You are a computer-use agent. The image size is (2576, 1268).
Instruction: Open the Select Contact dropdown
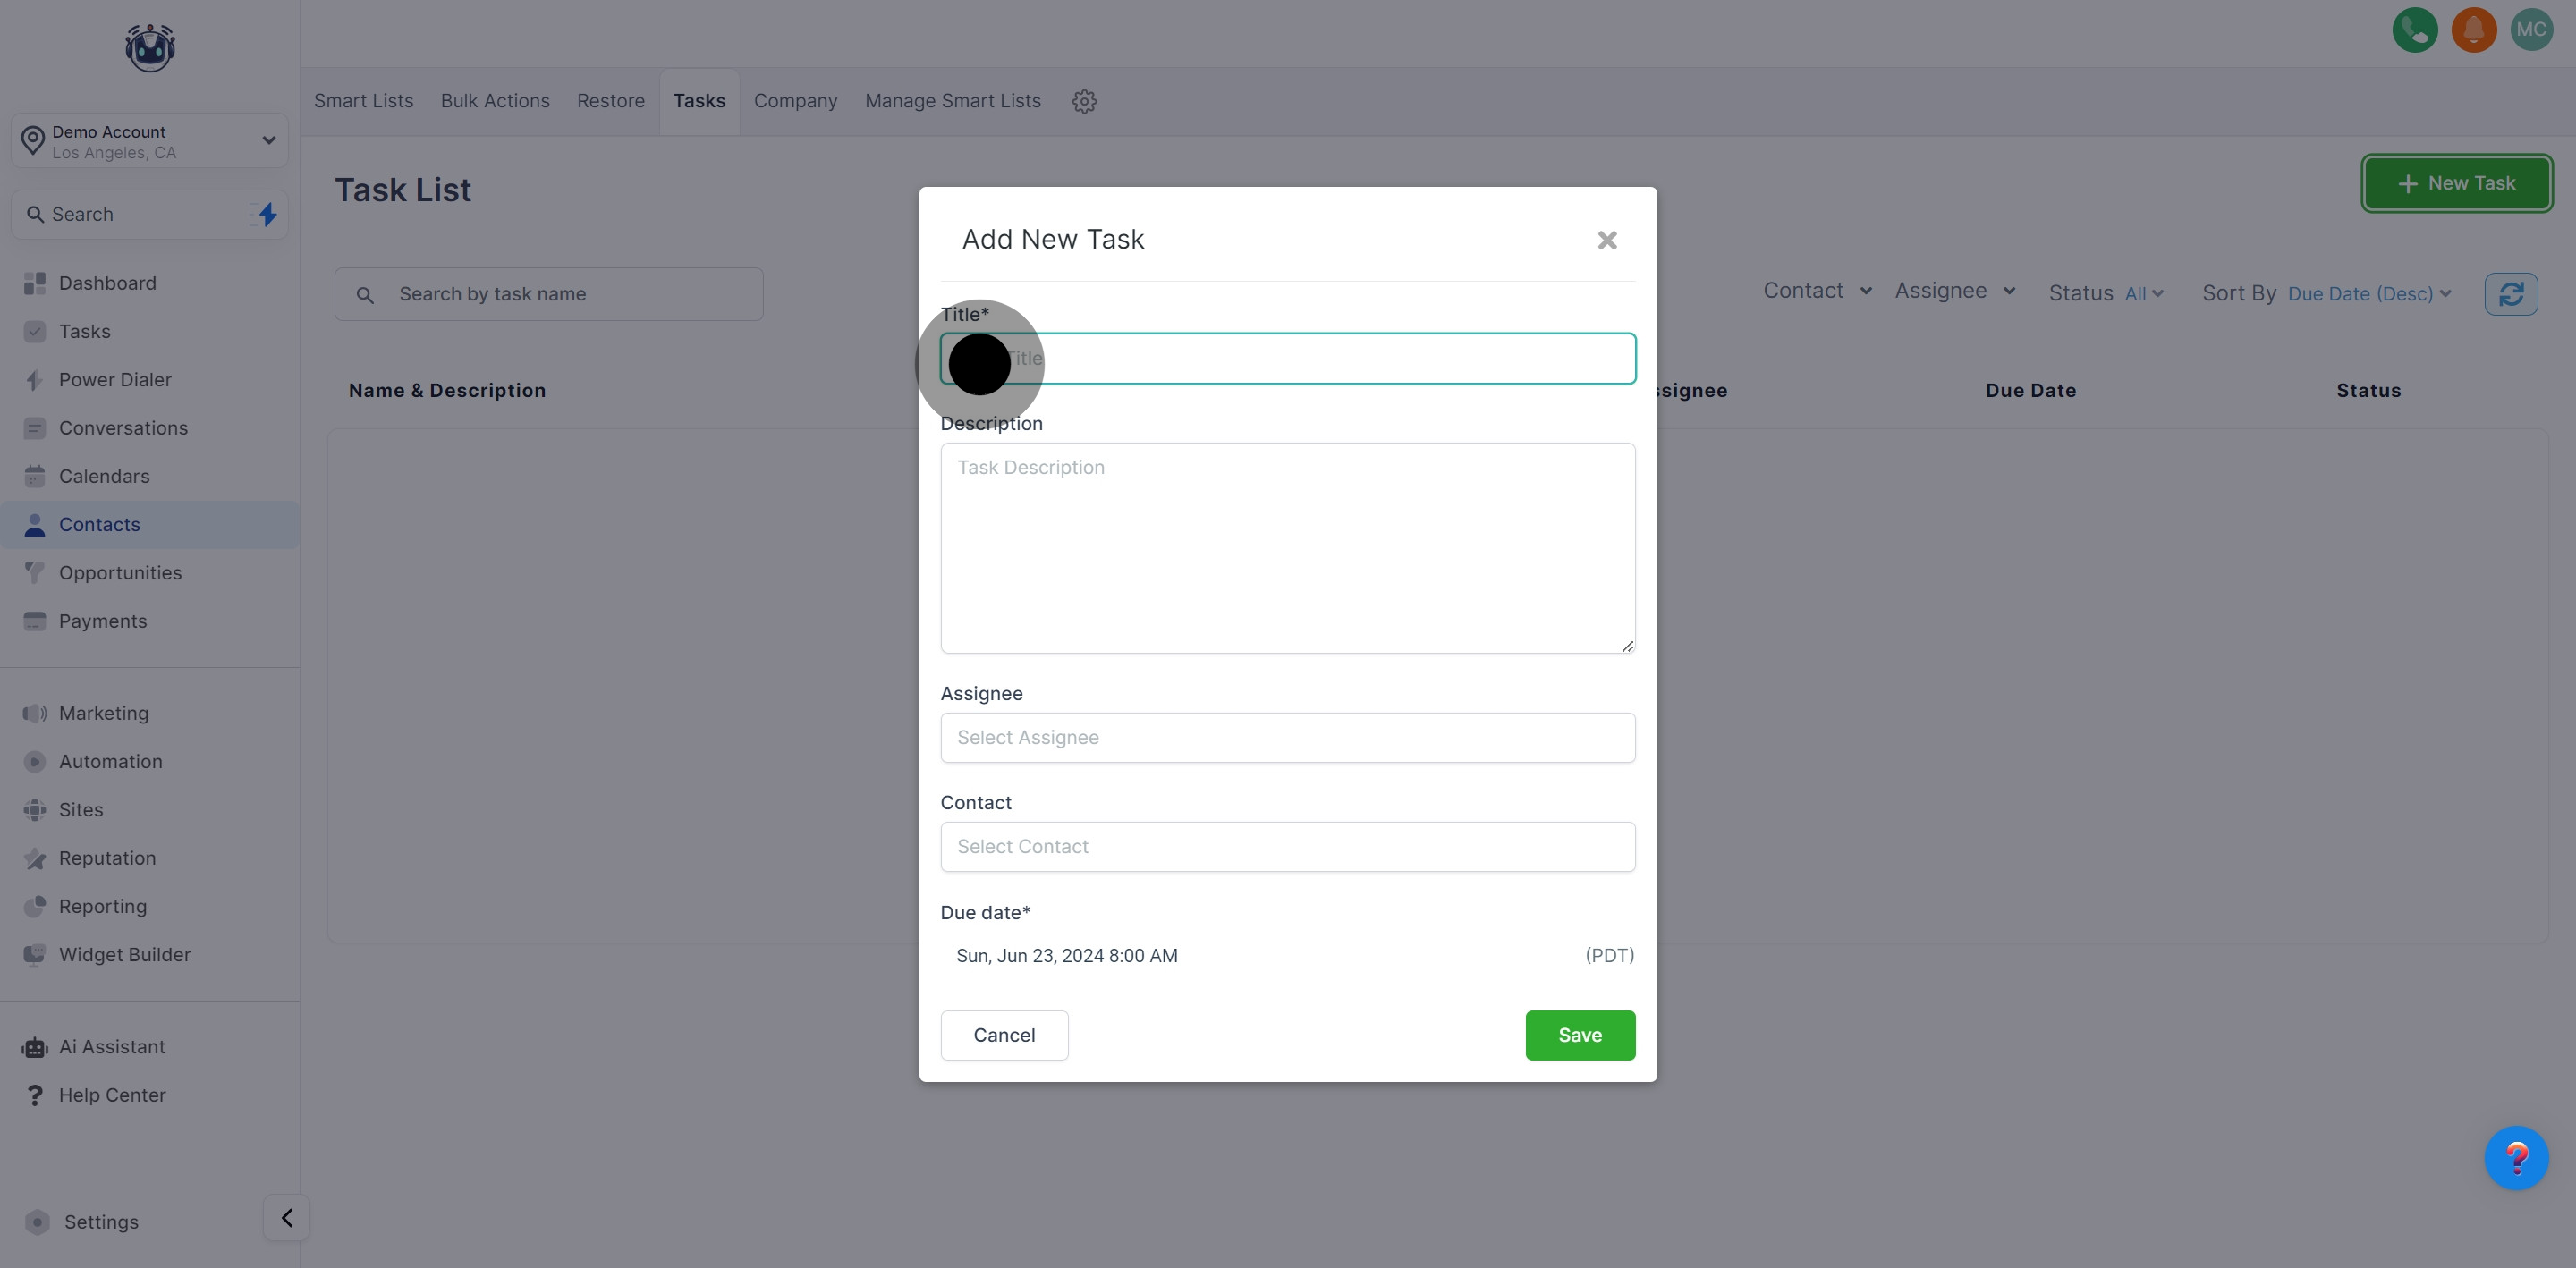[x=1287, y=847]
